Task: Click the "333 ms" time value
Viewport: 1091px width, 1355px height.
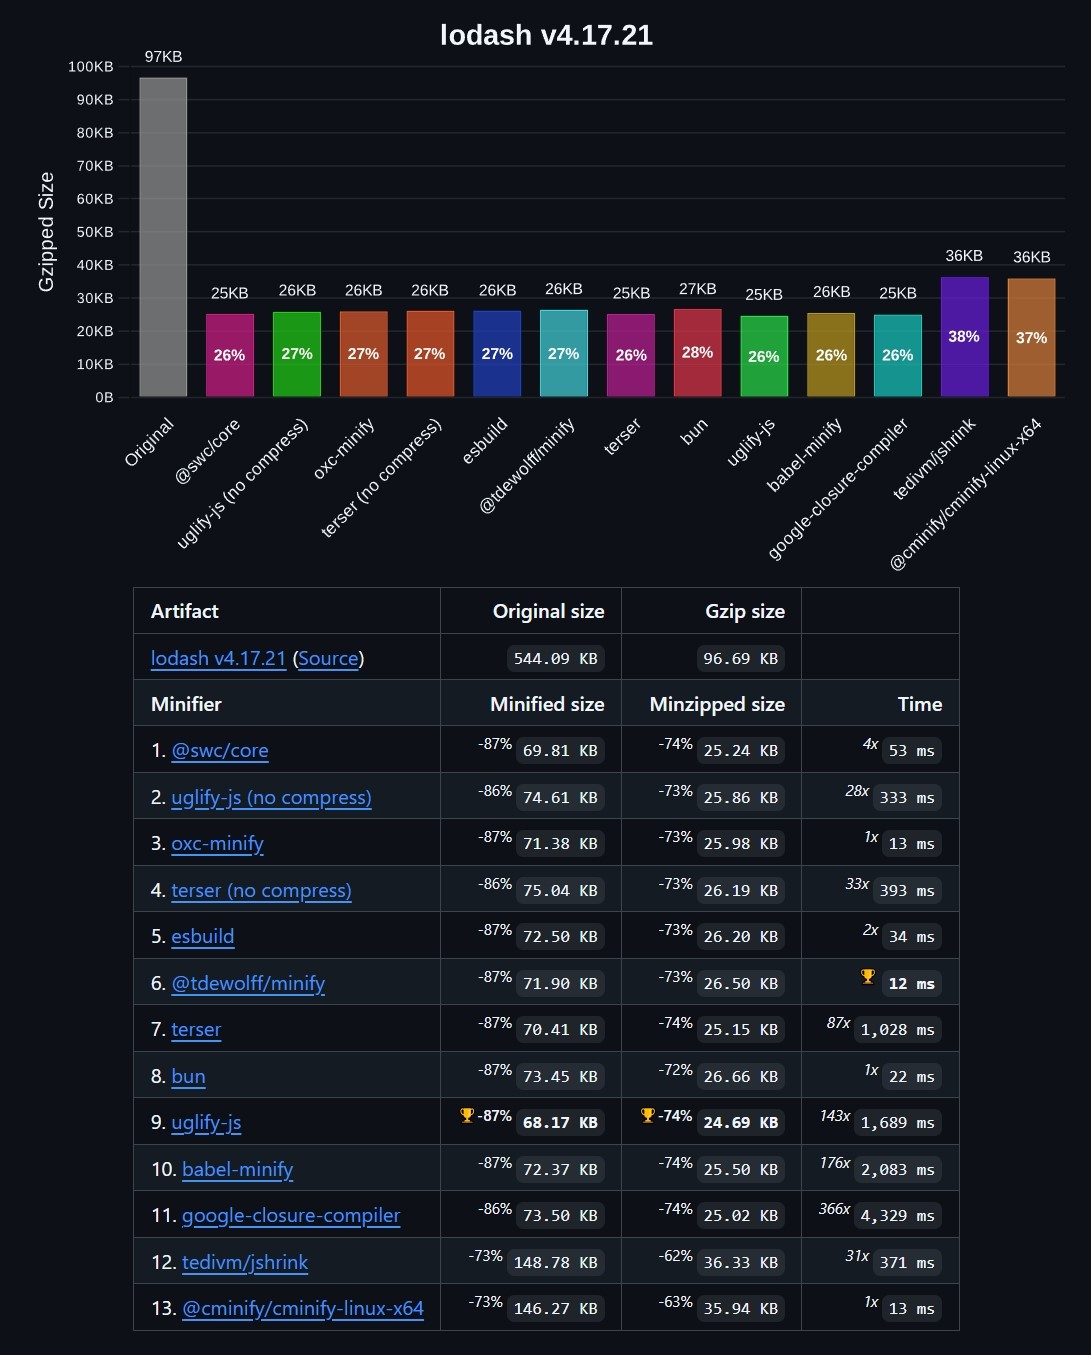Action: coord(907,798)
